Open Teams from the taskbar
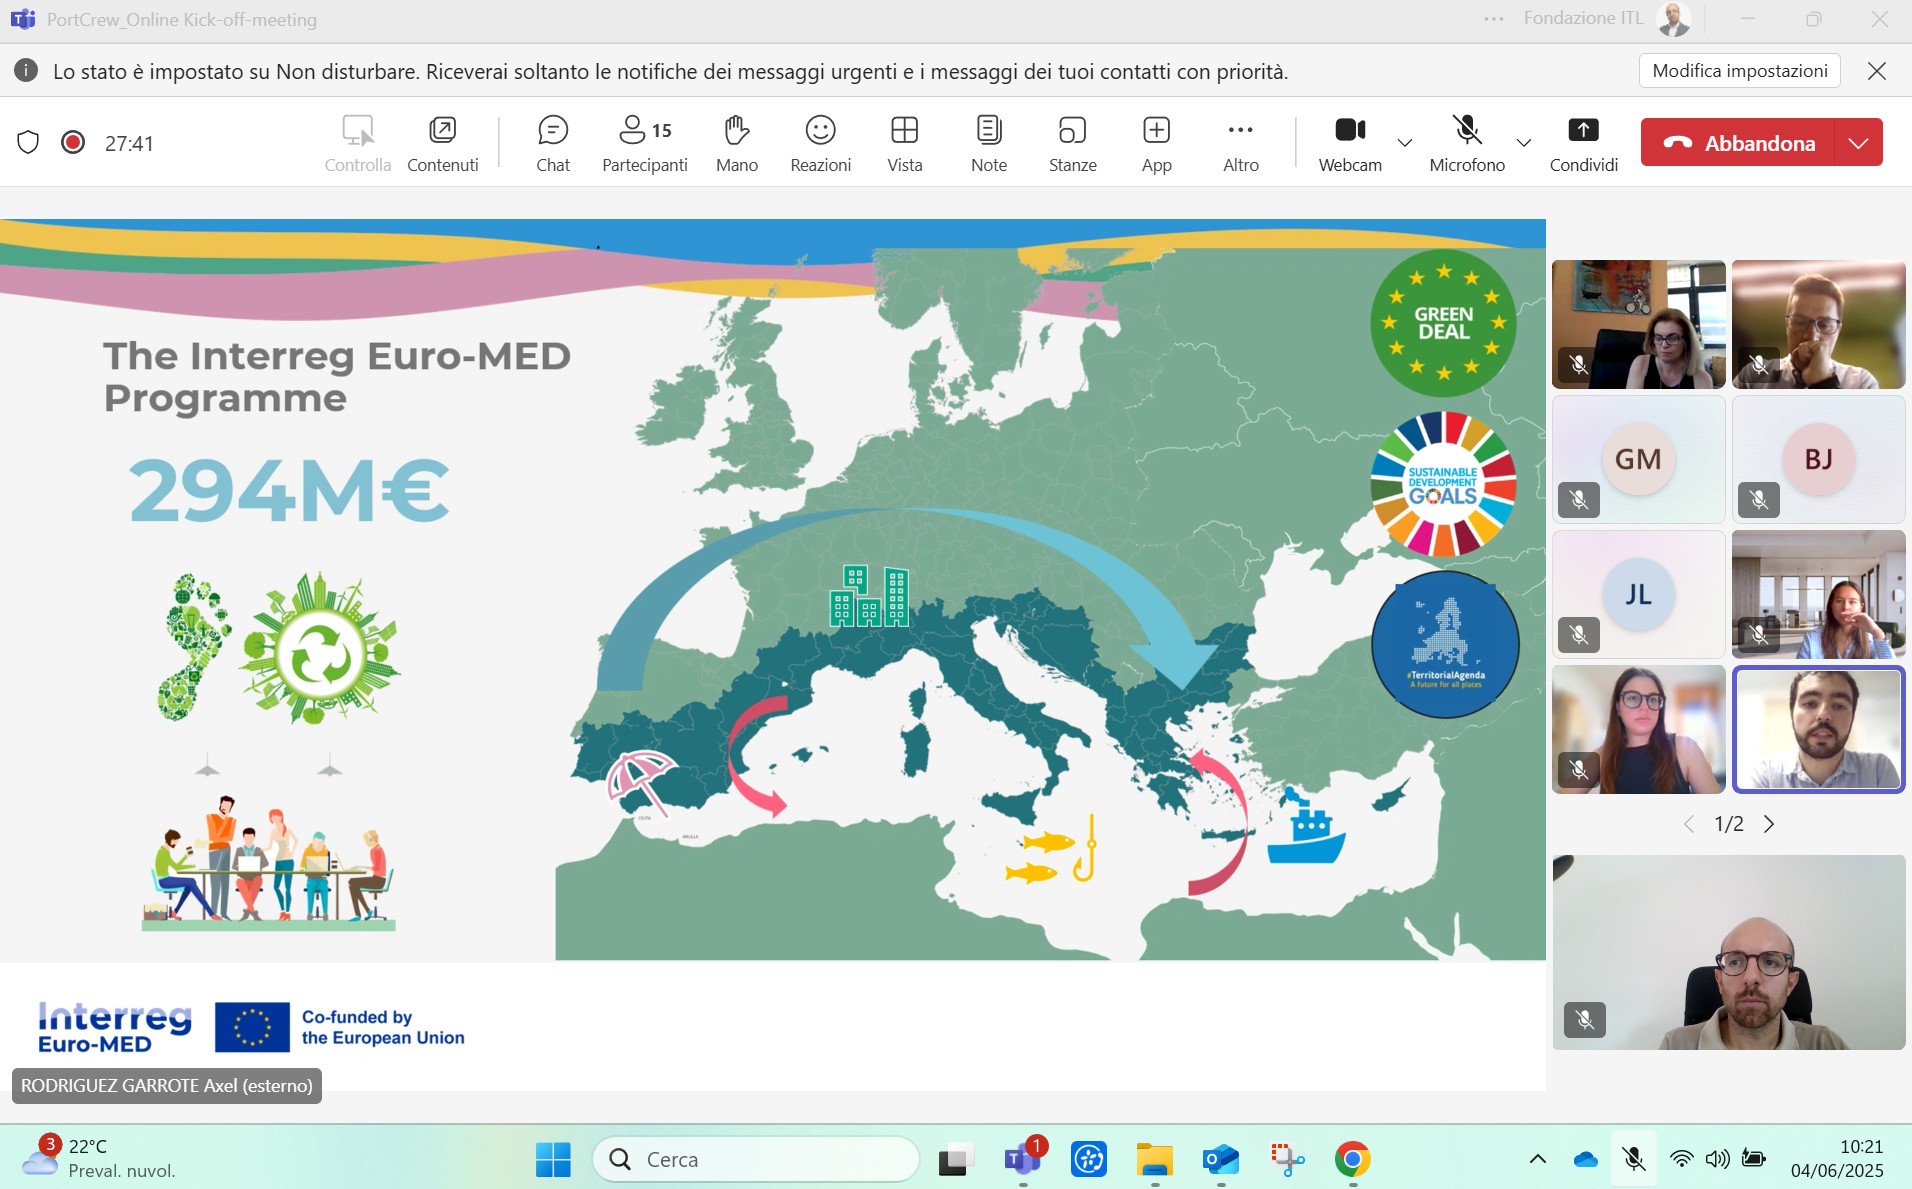This screenshot has height=1189, width=1912. 1023,1159
